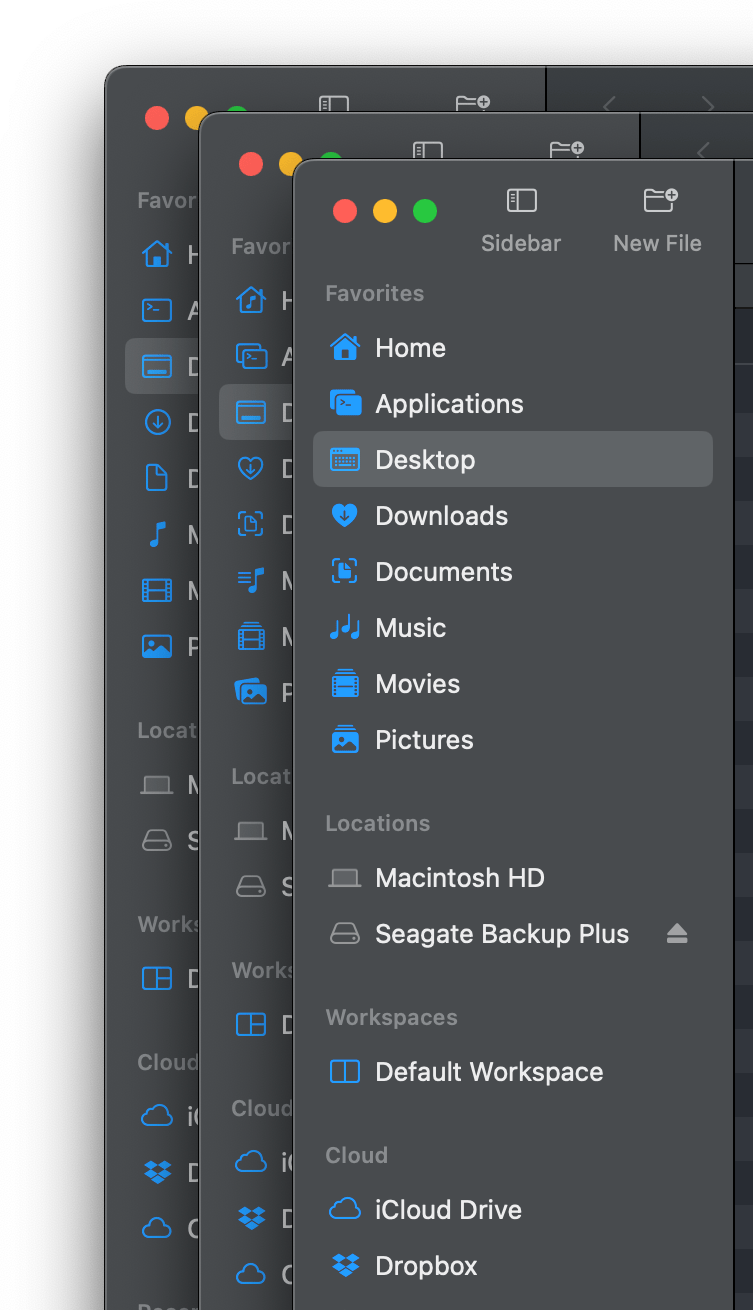
Task: Click the Pictures icon in sidebar
Action: click(345, 740)
